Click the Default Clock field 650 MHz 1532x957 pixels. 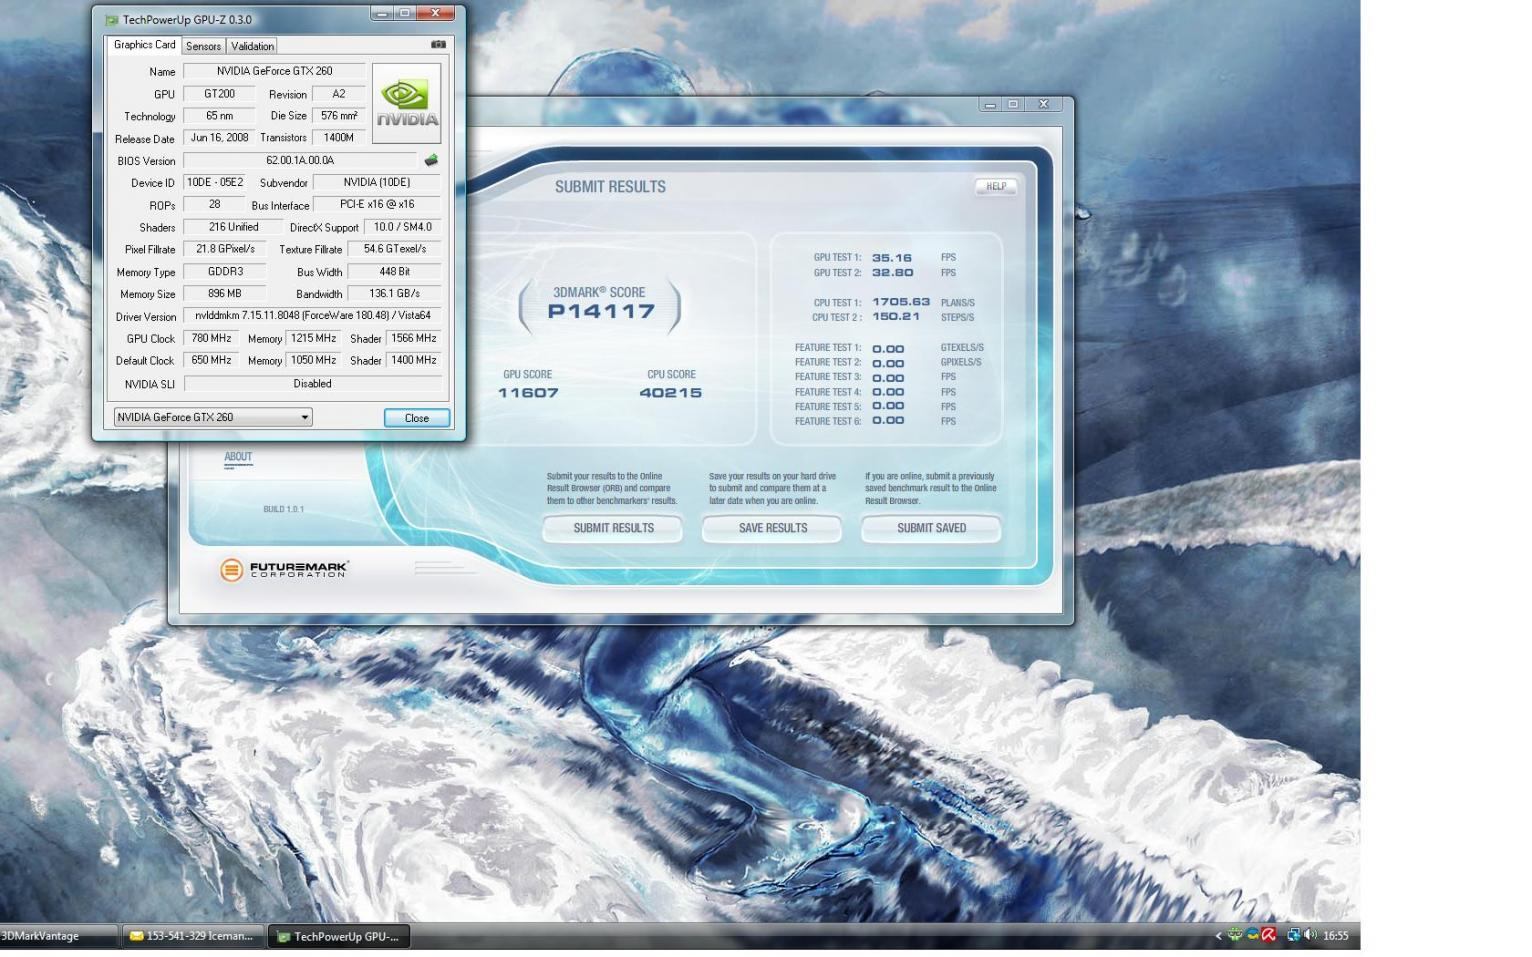click(211, 360)
